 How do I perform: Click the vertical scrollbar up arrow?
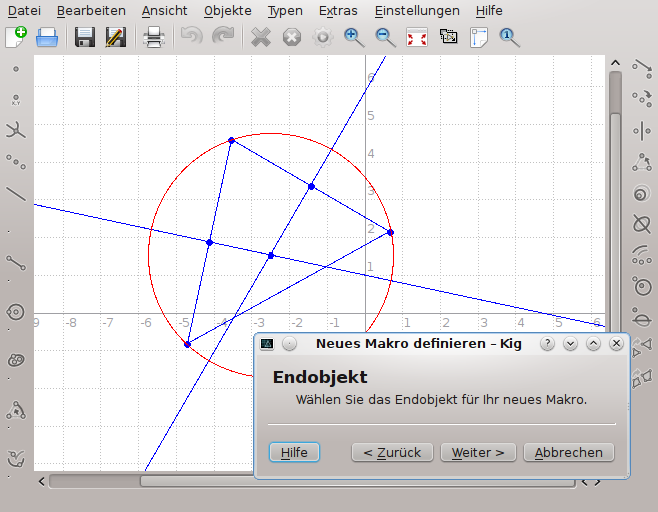tap(615, 63)
